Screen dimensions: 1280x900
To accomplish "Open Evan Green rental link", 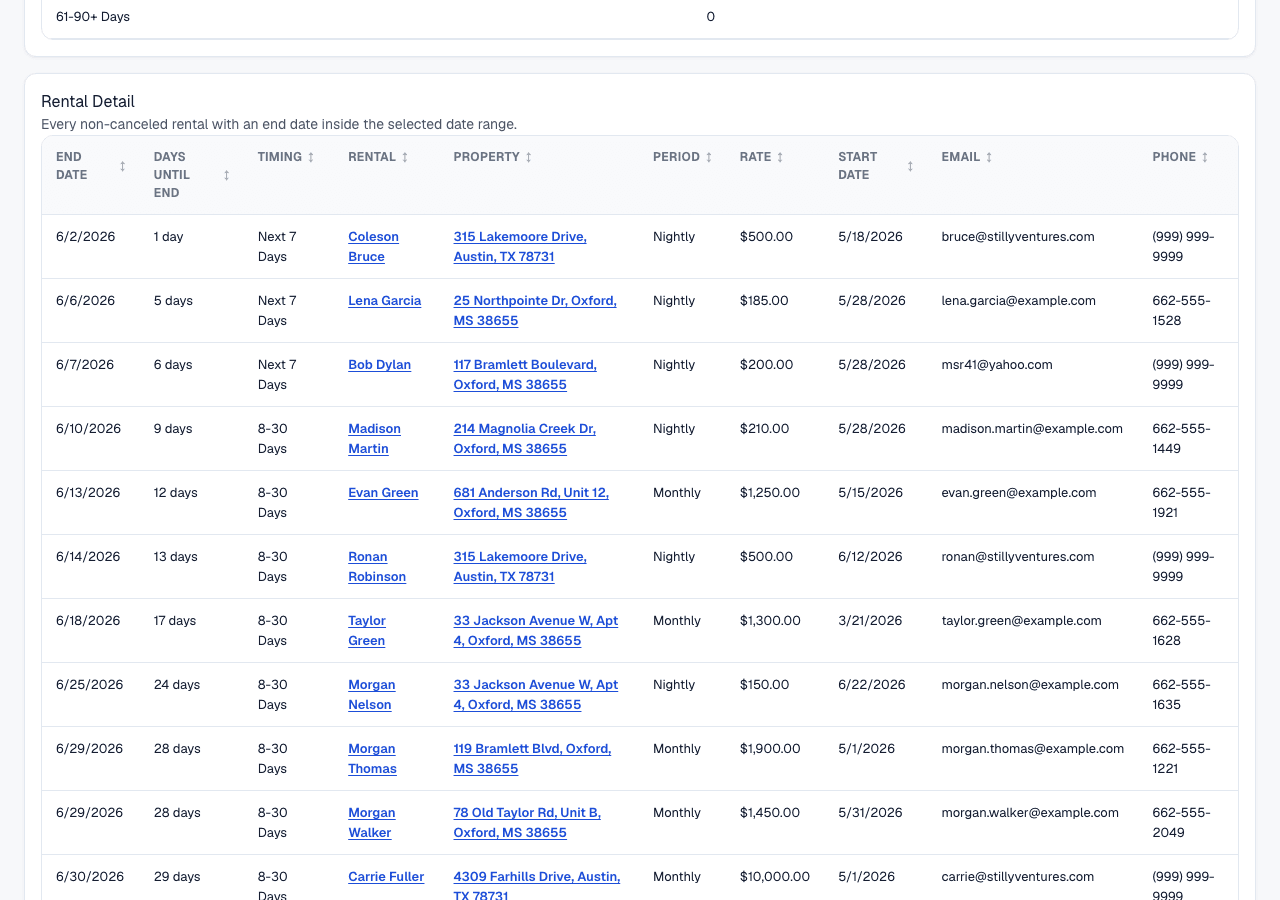I will tap(383, 493).
